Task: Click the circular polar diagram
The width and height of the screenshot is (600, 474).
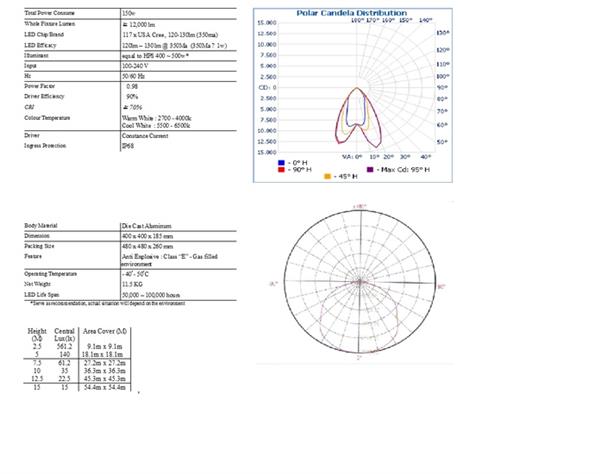Action: [x=360, y=282]
